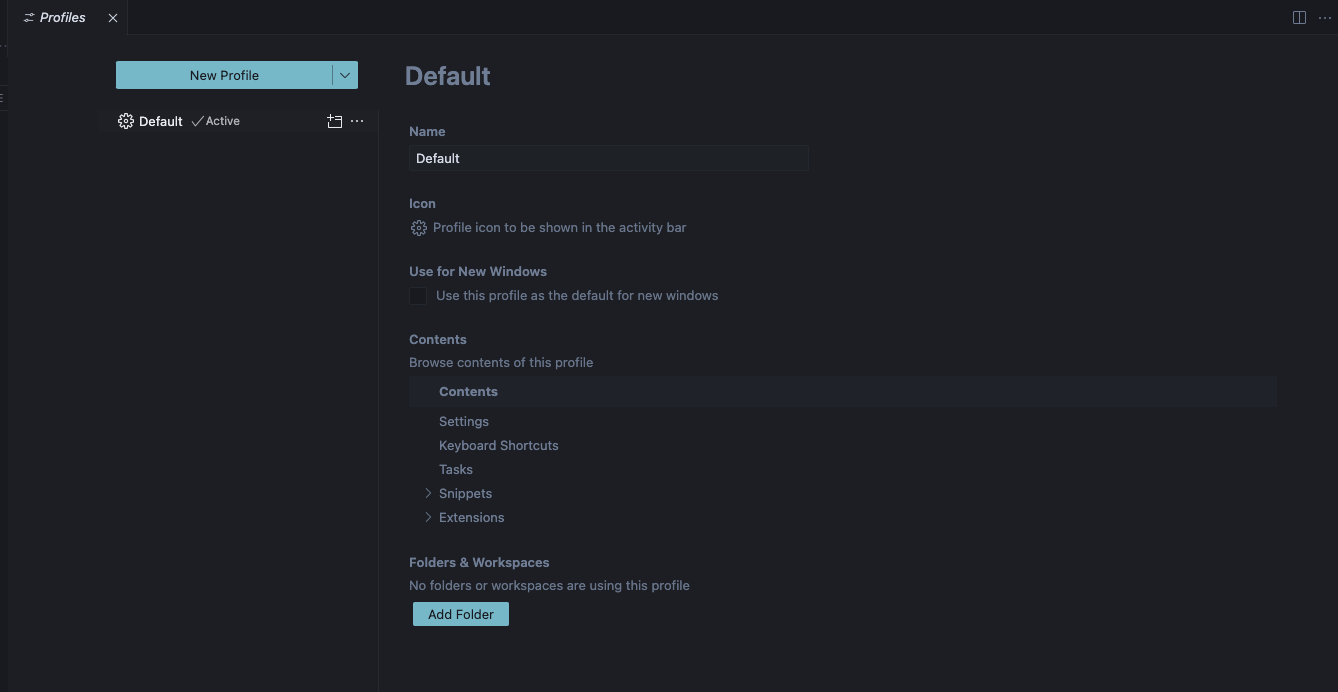Select the Profiles editor tab

tap(63, 18)
